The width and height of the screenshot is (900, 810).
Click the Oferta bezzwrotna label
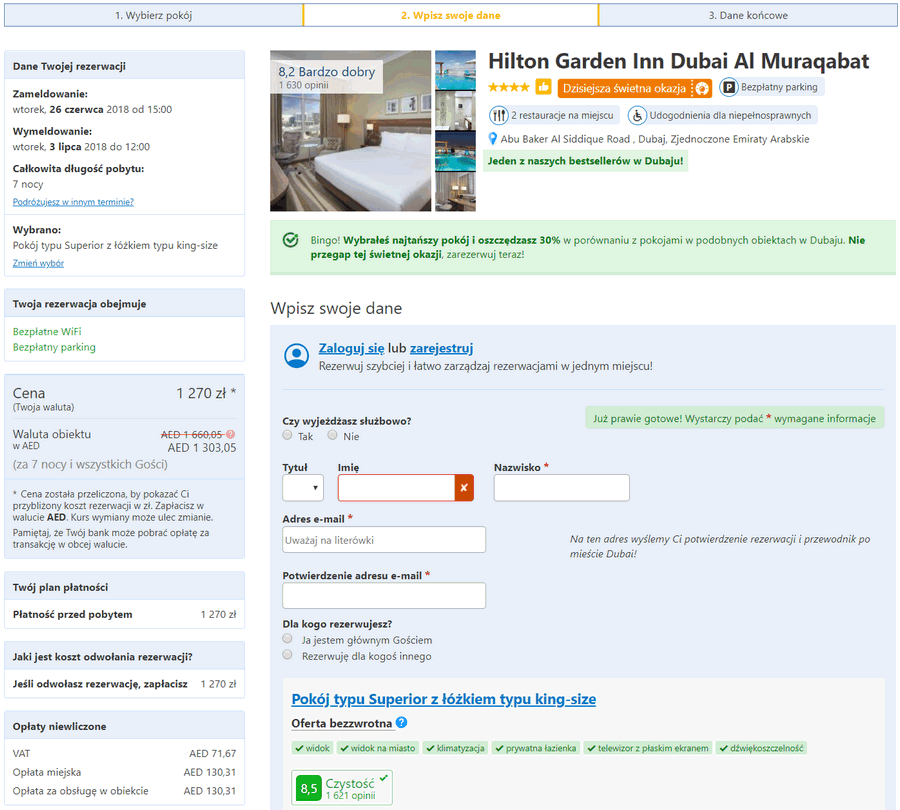click(x=342, y=723)
